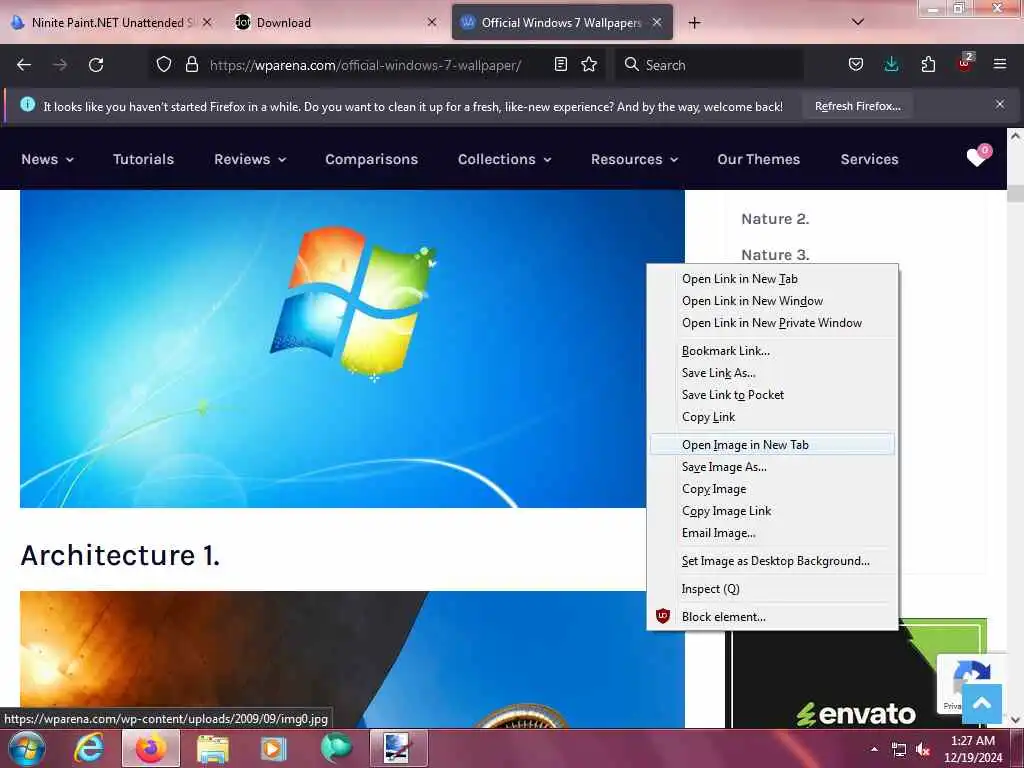Choose Copy Image Link

(x=773, y=511)
